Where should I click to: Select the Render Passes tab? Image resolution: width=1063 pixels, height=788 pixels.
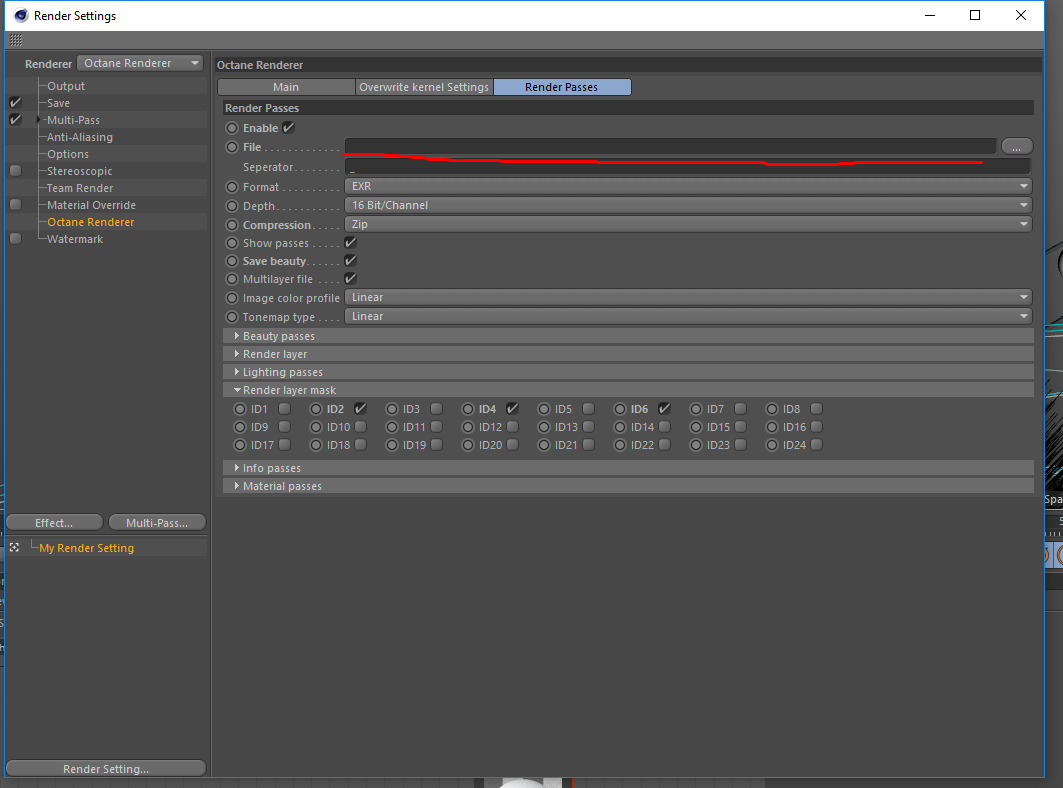[x=562, y=87]
